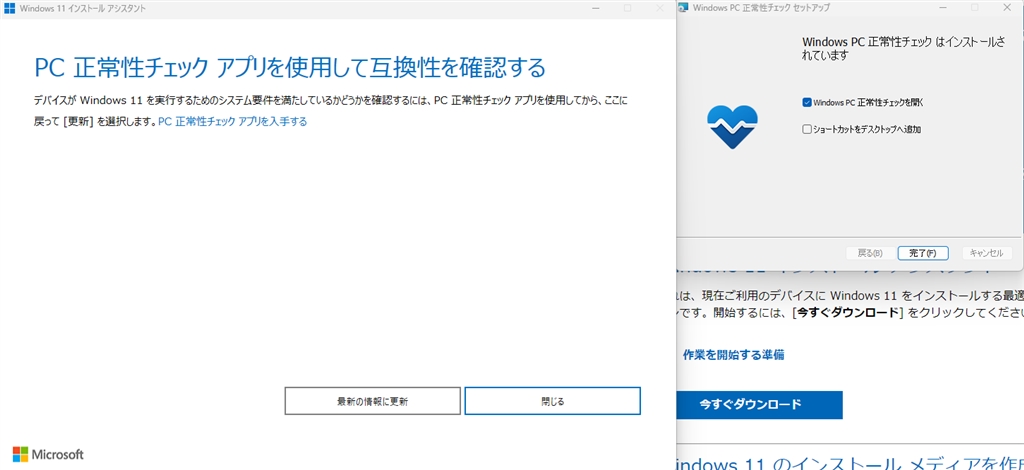Click the text Windows PC 正常性チェック はインストールされています
Viewport: 1024px width, 470px height.
click(x=903, y=48)
